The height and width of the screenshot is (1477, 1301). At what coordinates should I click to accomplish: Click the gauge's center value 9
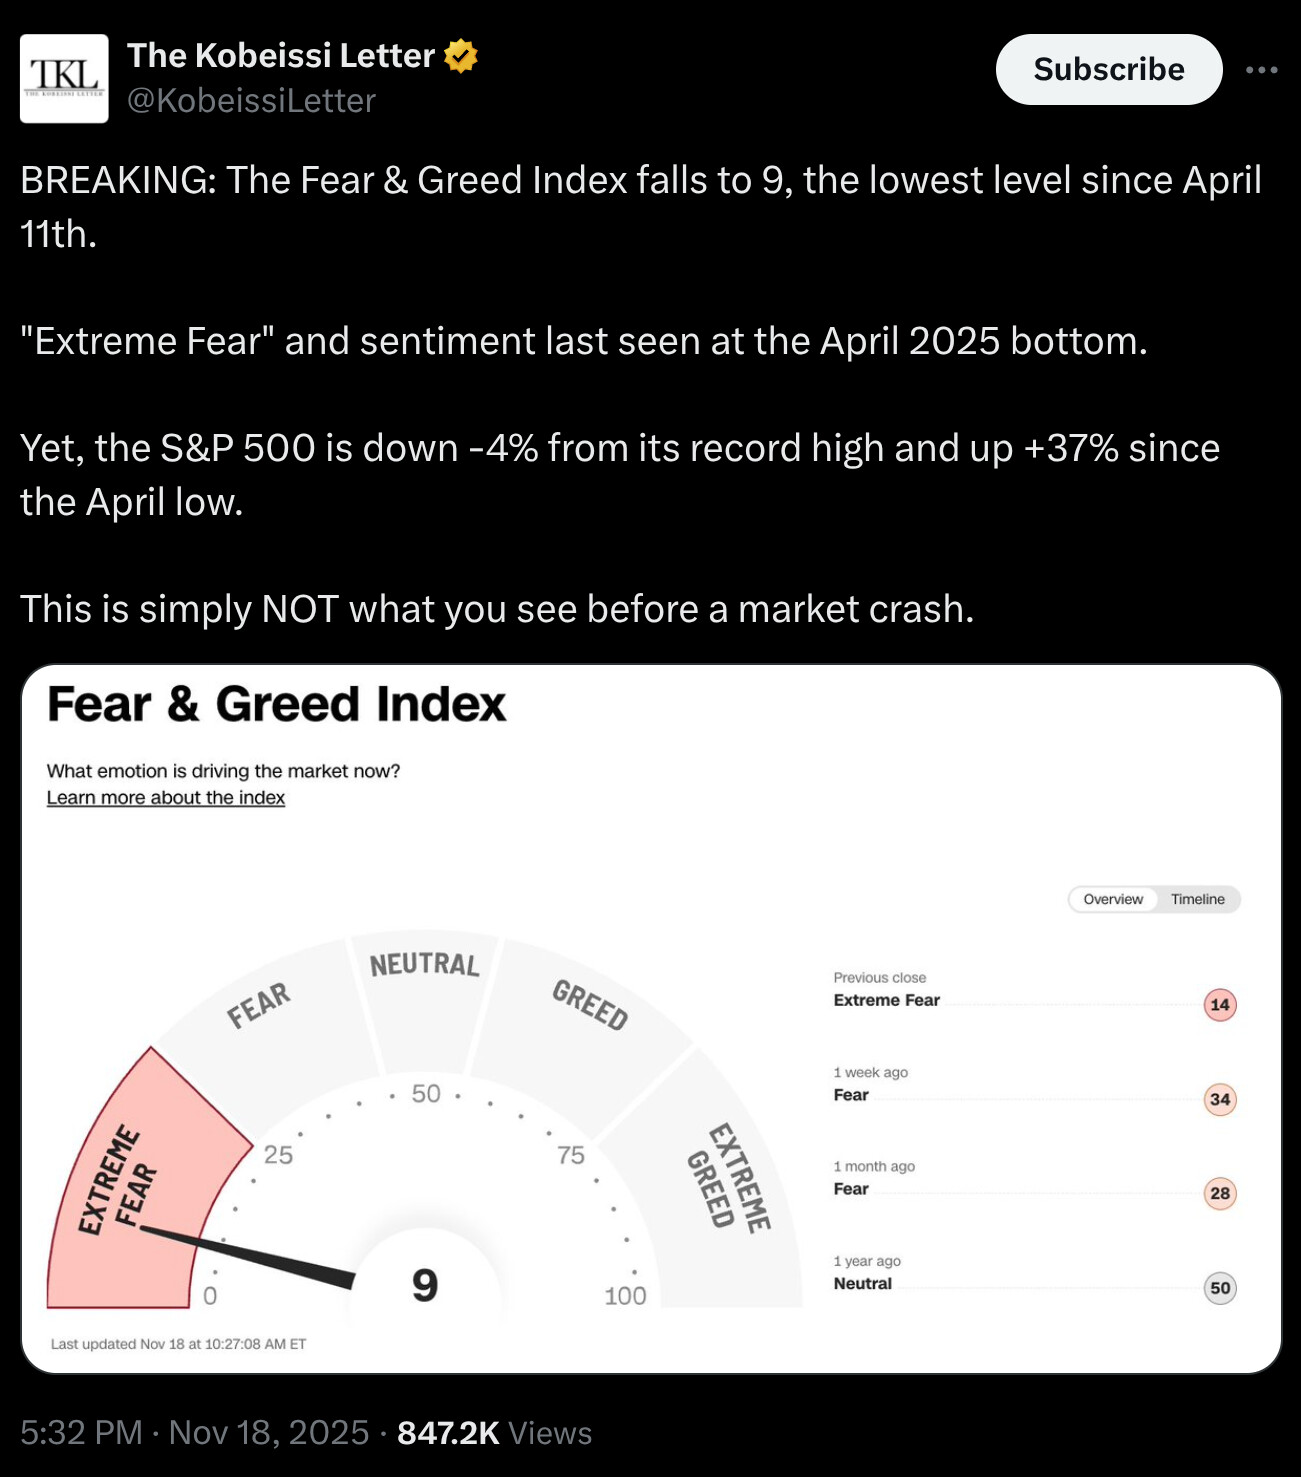[x=425, y=1285]
